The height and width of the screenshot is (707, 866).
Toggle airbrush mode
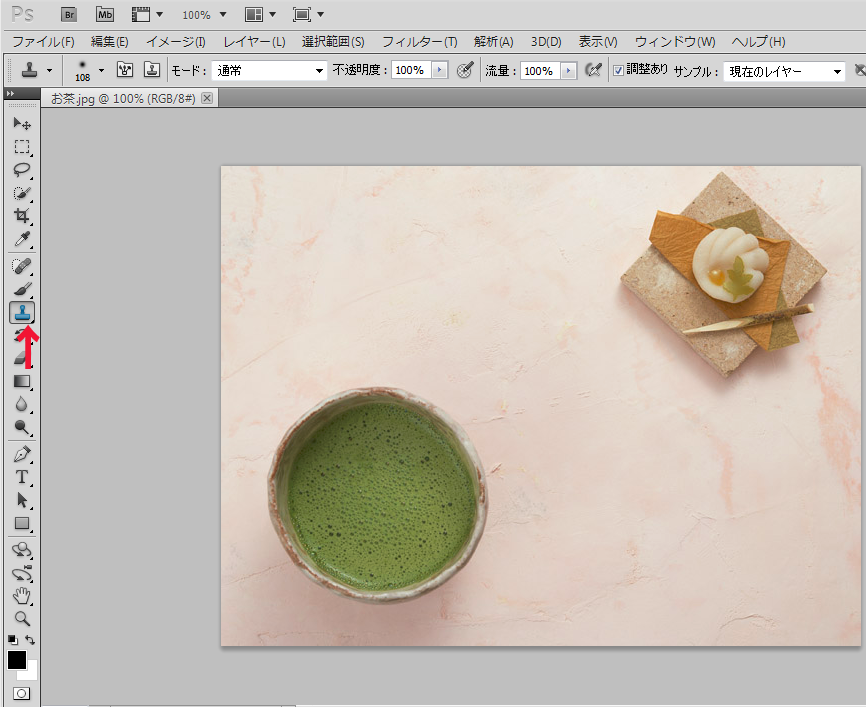pos(593,70)
